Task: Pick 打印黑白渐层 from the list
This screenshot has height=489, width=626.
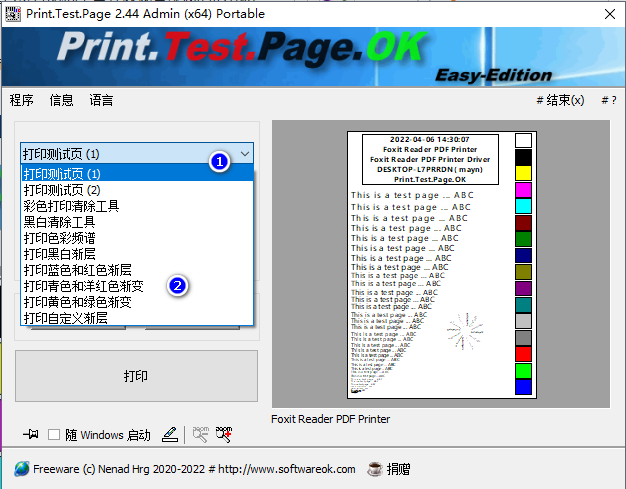Action: coord(137,254)
